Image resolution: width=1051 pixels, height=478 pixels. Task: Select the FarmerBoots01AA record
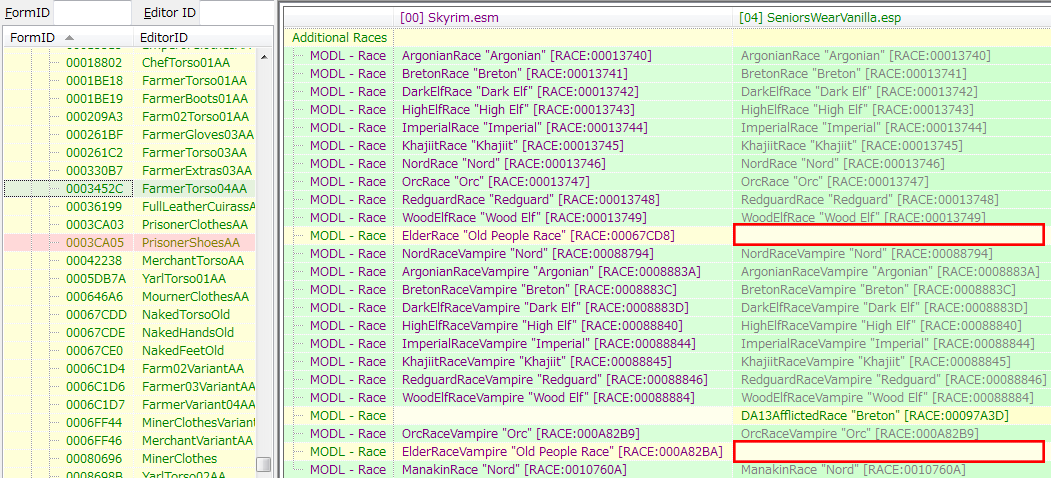click(194, 99)
